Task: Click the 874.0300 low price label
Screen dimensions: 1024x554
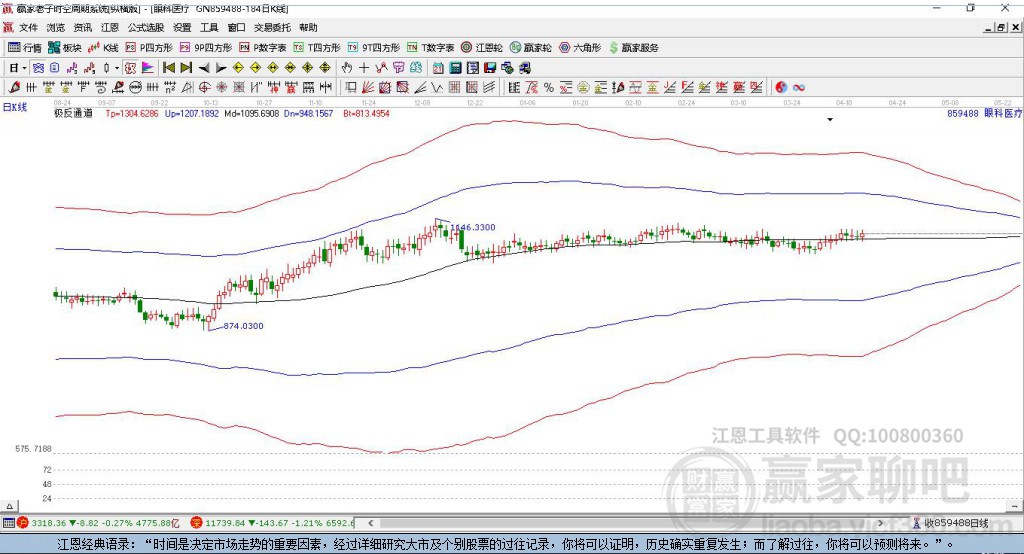Action: (x=244, y=326)
